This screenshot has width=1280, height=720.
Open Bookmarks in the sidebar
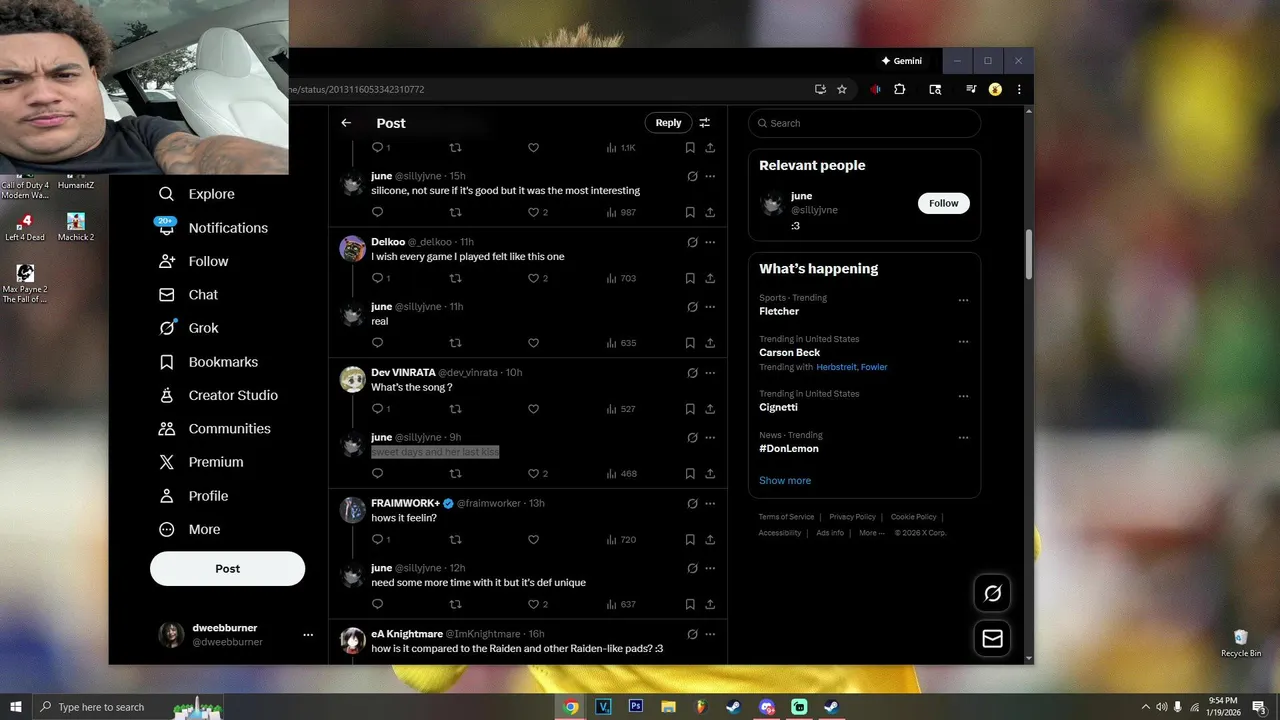(209, 362)
